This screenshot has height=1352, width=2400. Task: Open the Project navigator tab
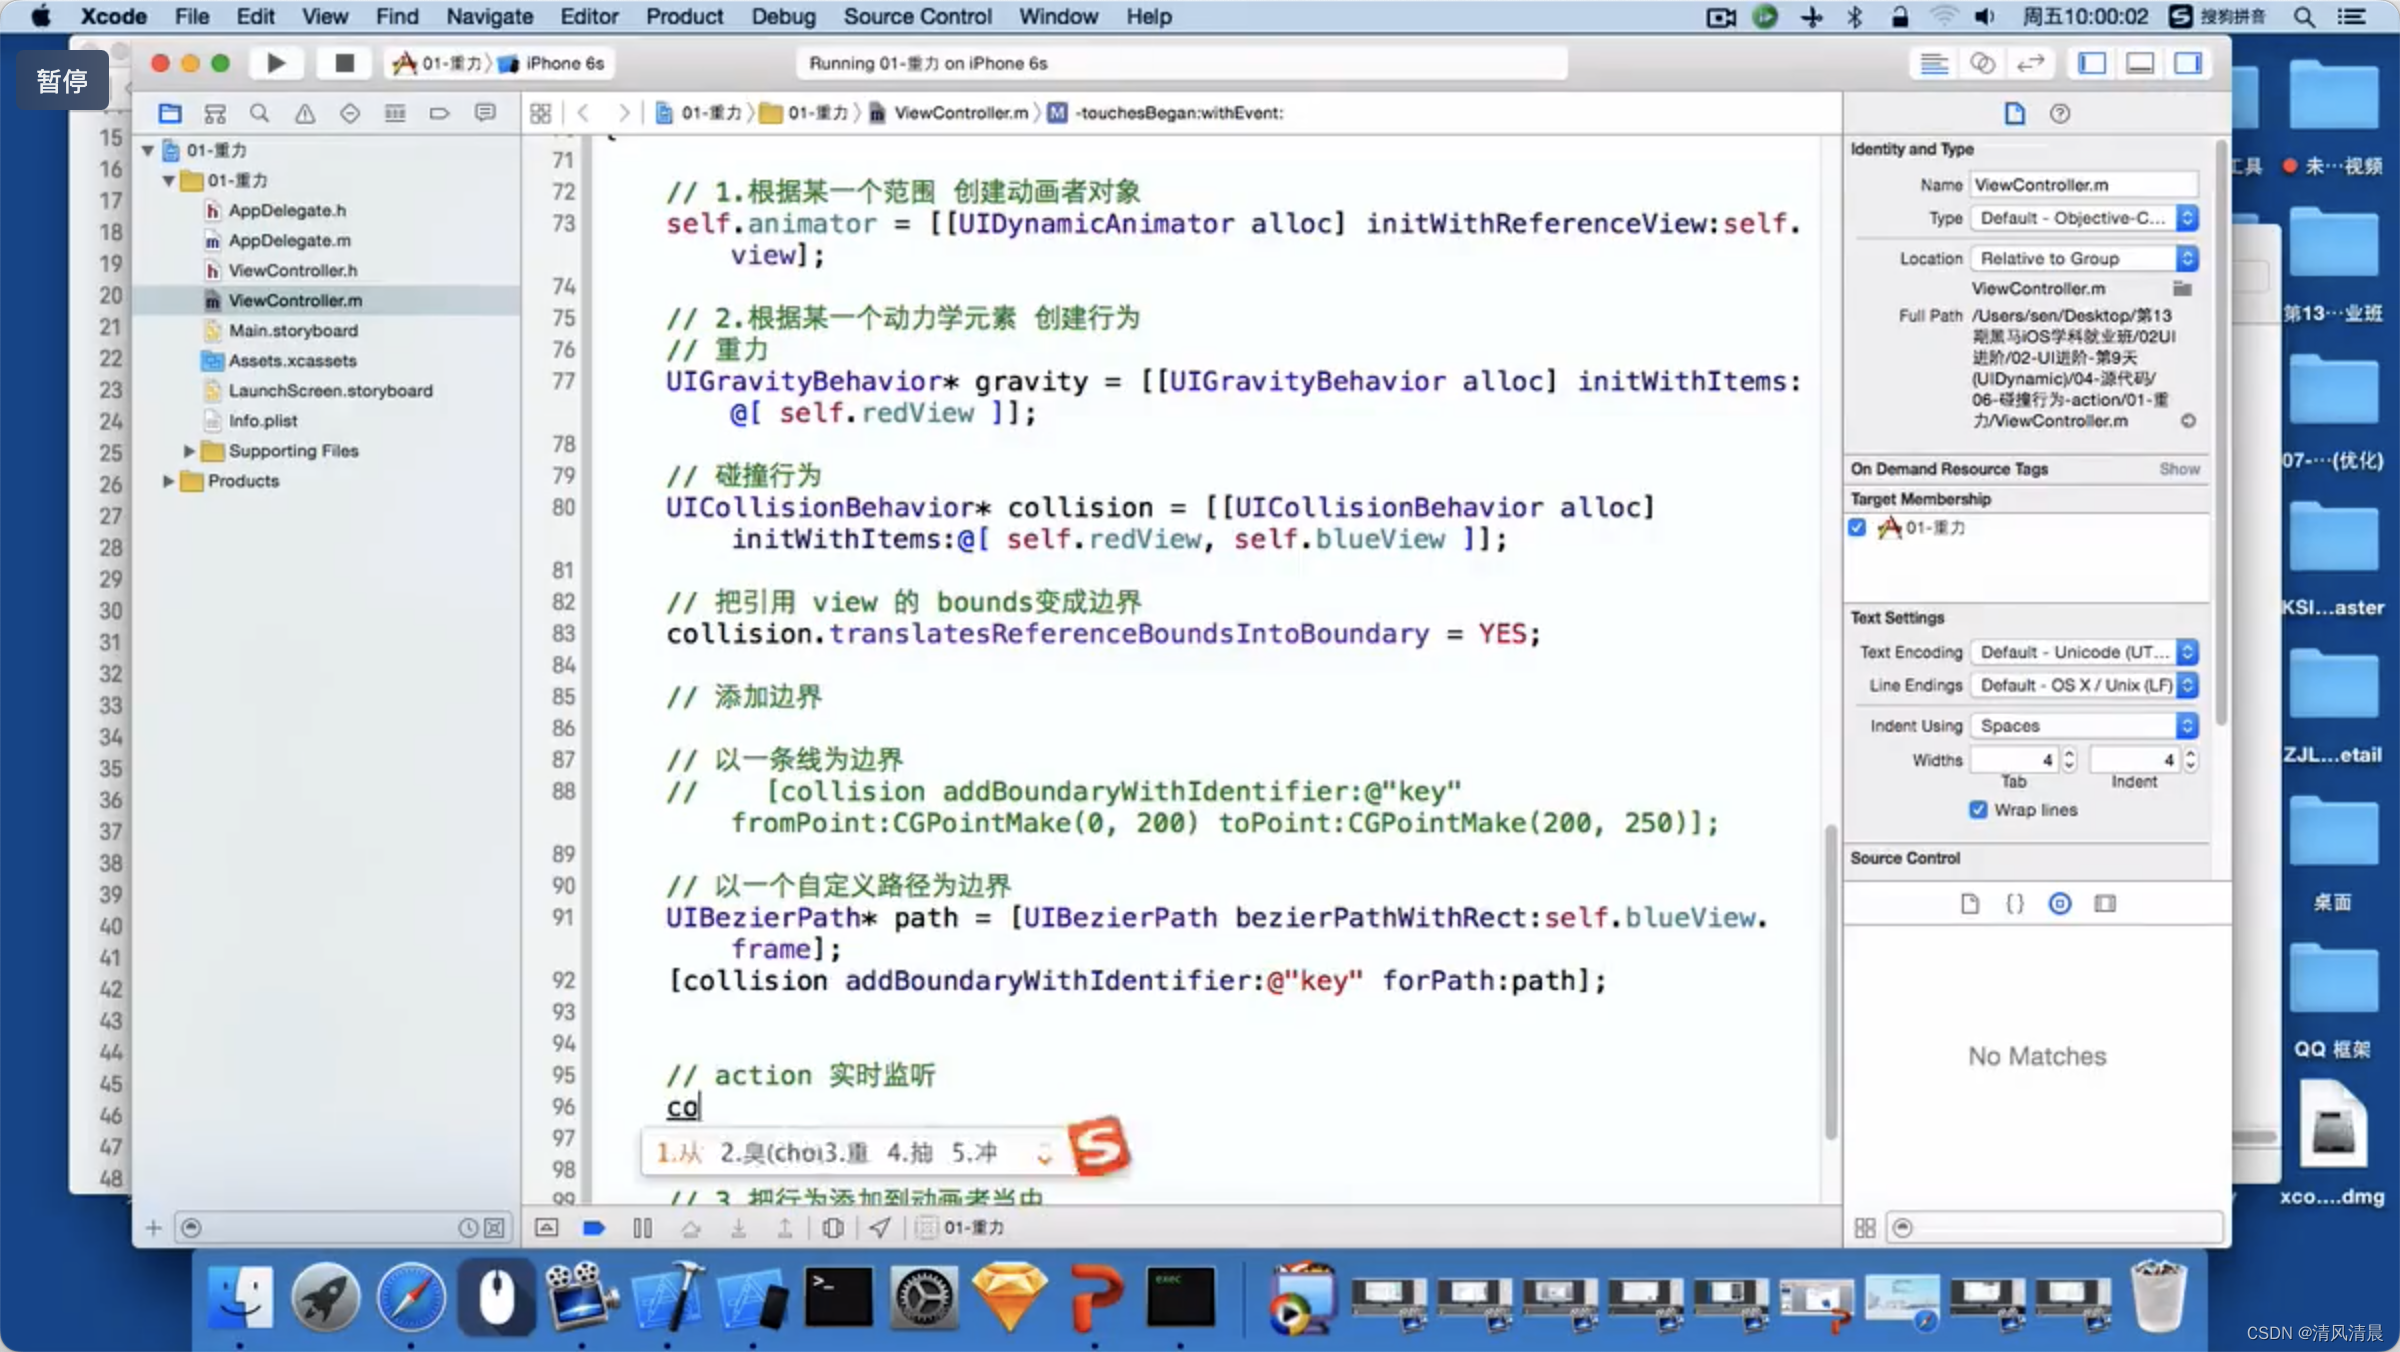pos(170,113)
